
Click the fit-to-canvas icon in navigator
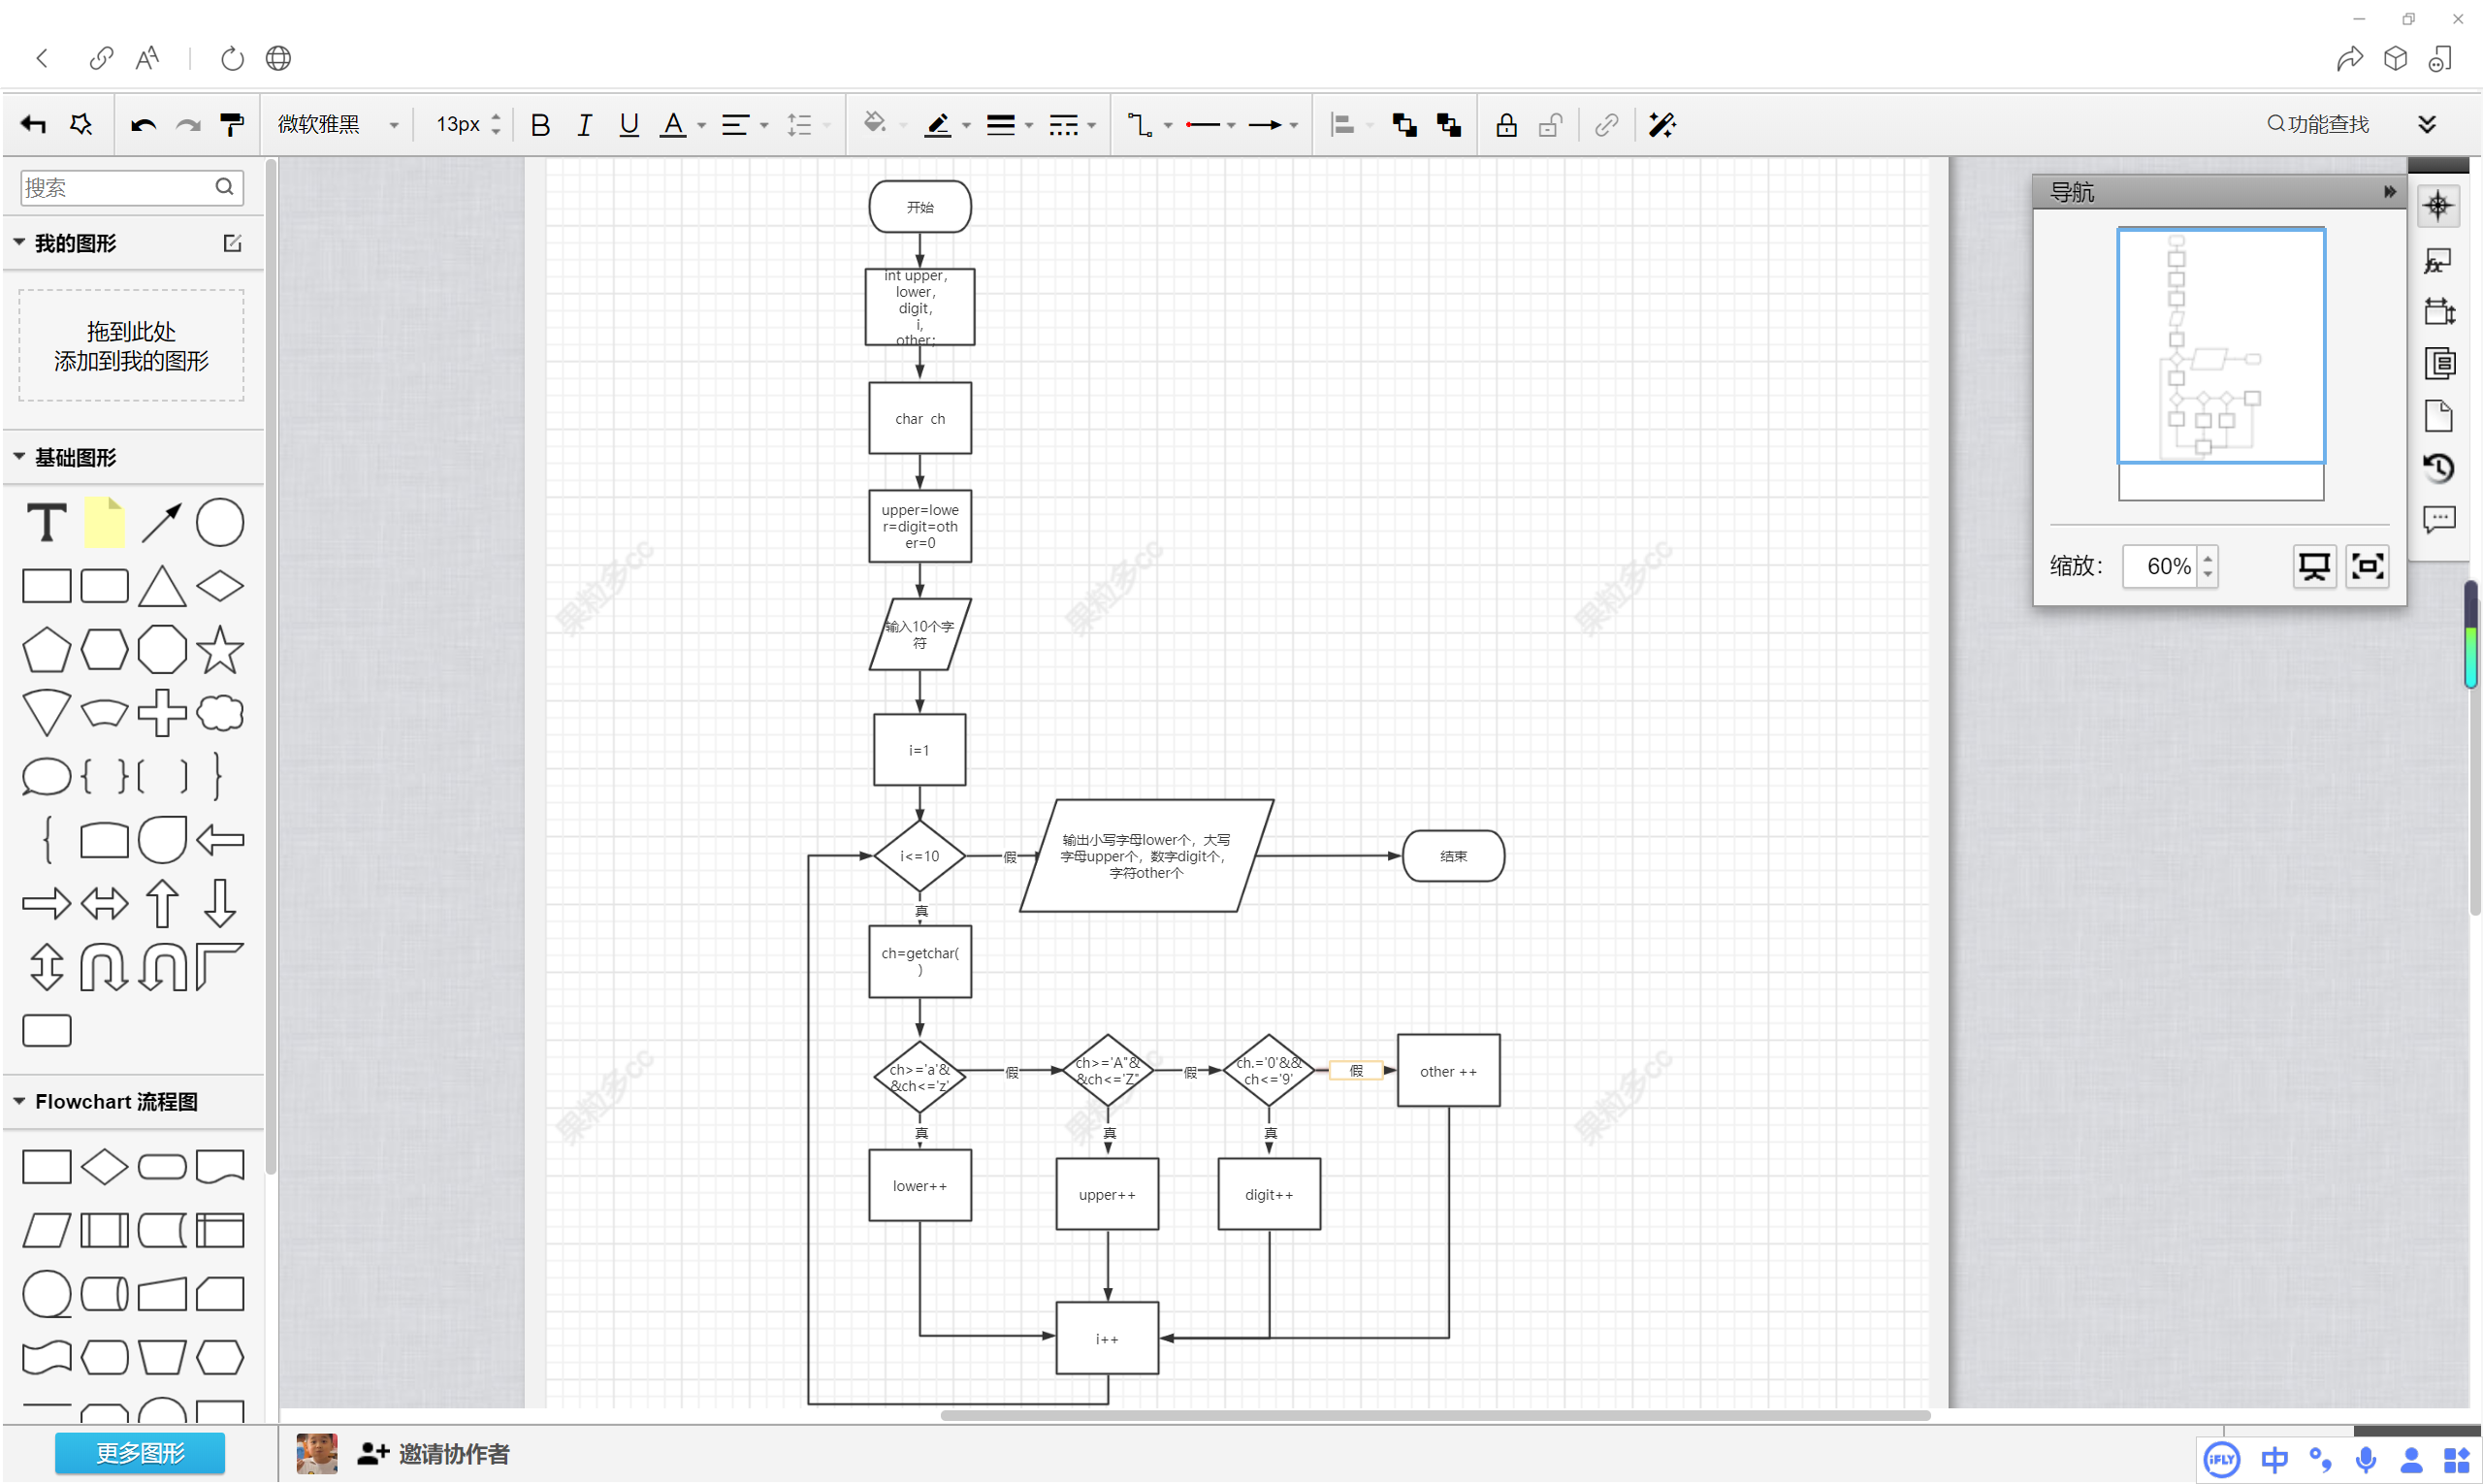point(2367,566)
